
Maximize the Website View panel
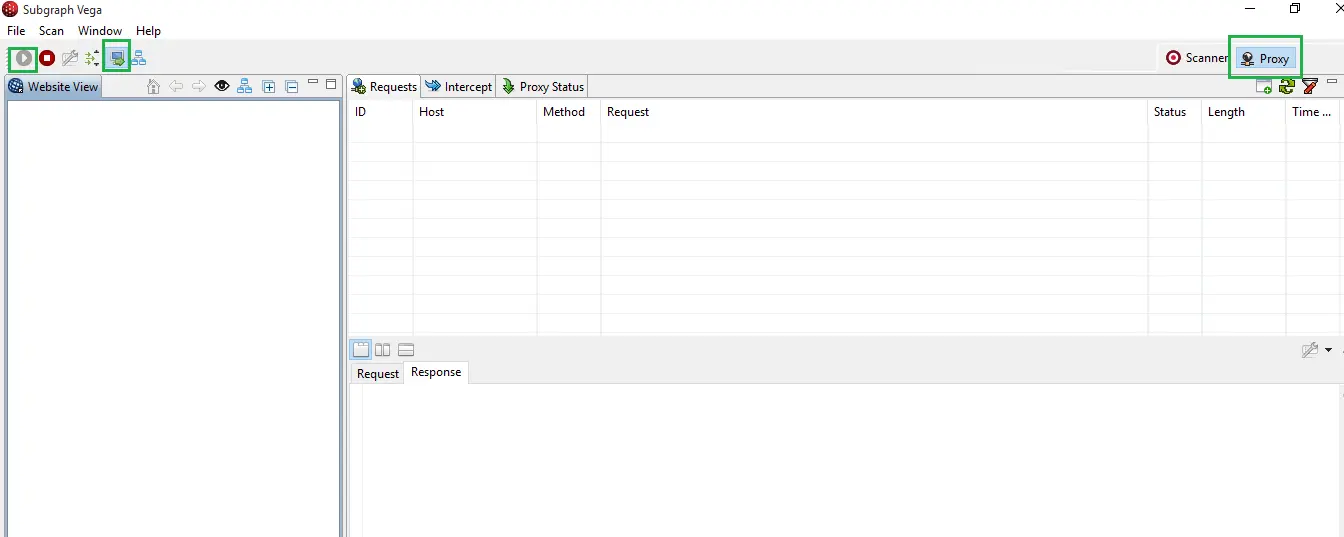(x=331, y=84)
